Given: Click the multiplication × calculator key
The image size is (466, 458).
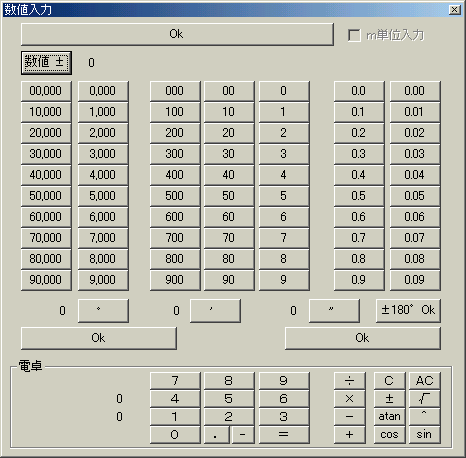Looking at the screenshot, I should [350, 399].
